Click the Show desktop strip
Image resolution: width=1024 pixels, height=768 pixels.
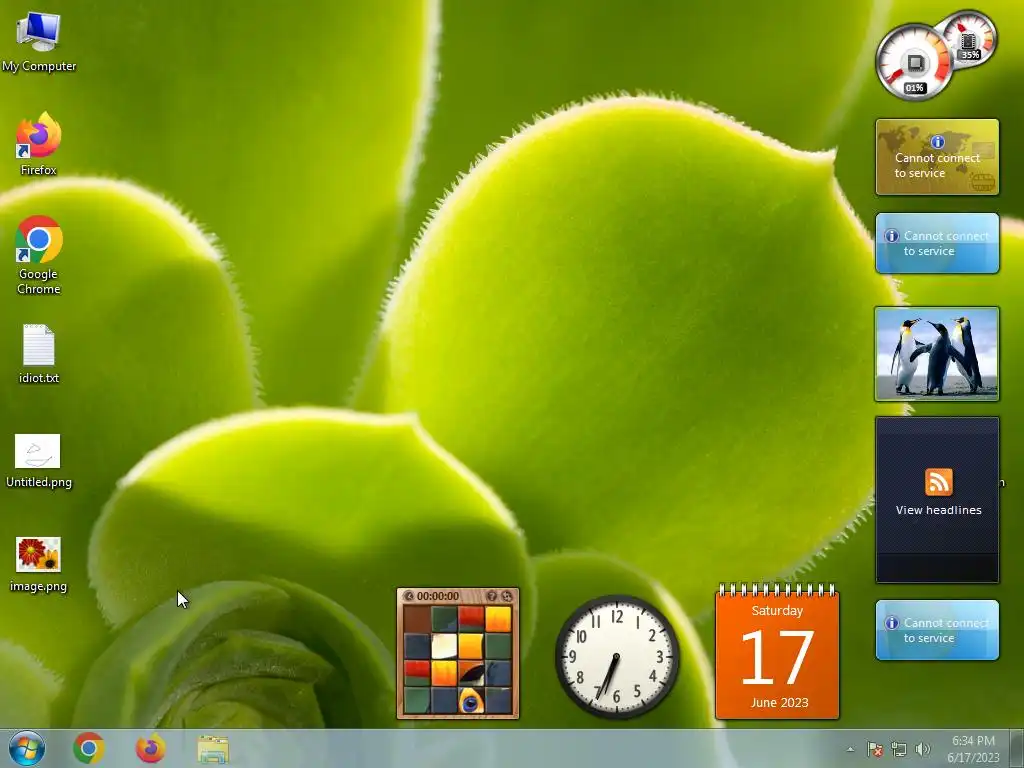point(1017,748)
